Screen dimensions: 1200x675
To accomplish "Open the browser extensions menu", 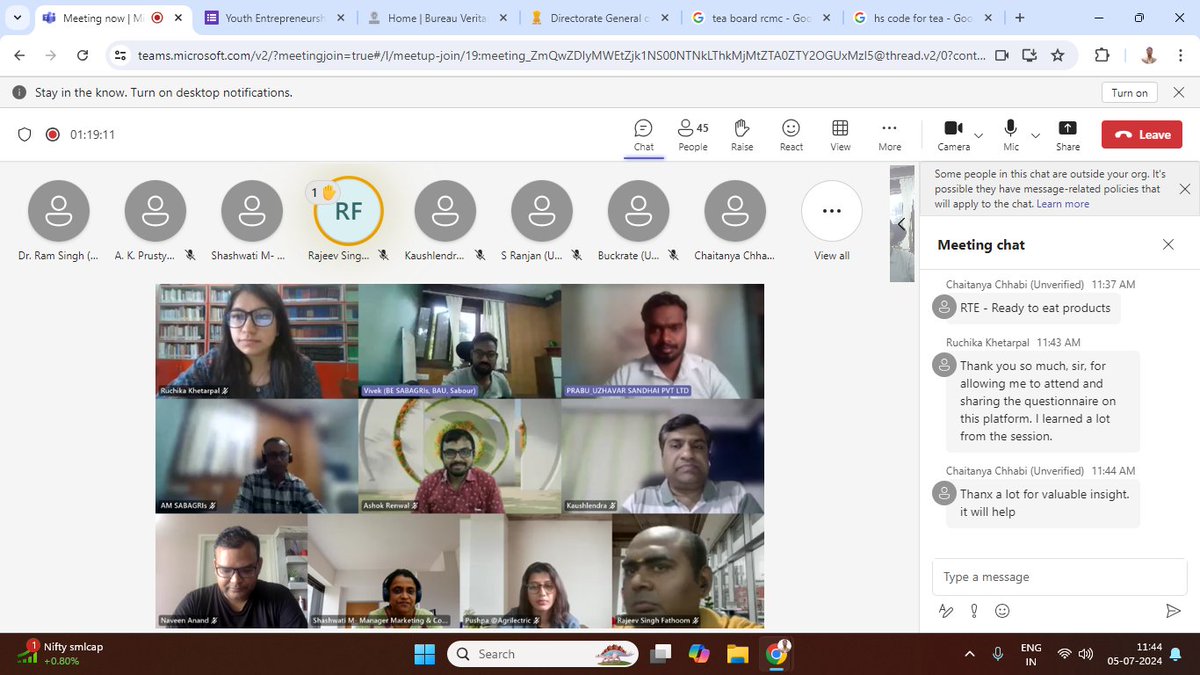I will click(1102, 56).
